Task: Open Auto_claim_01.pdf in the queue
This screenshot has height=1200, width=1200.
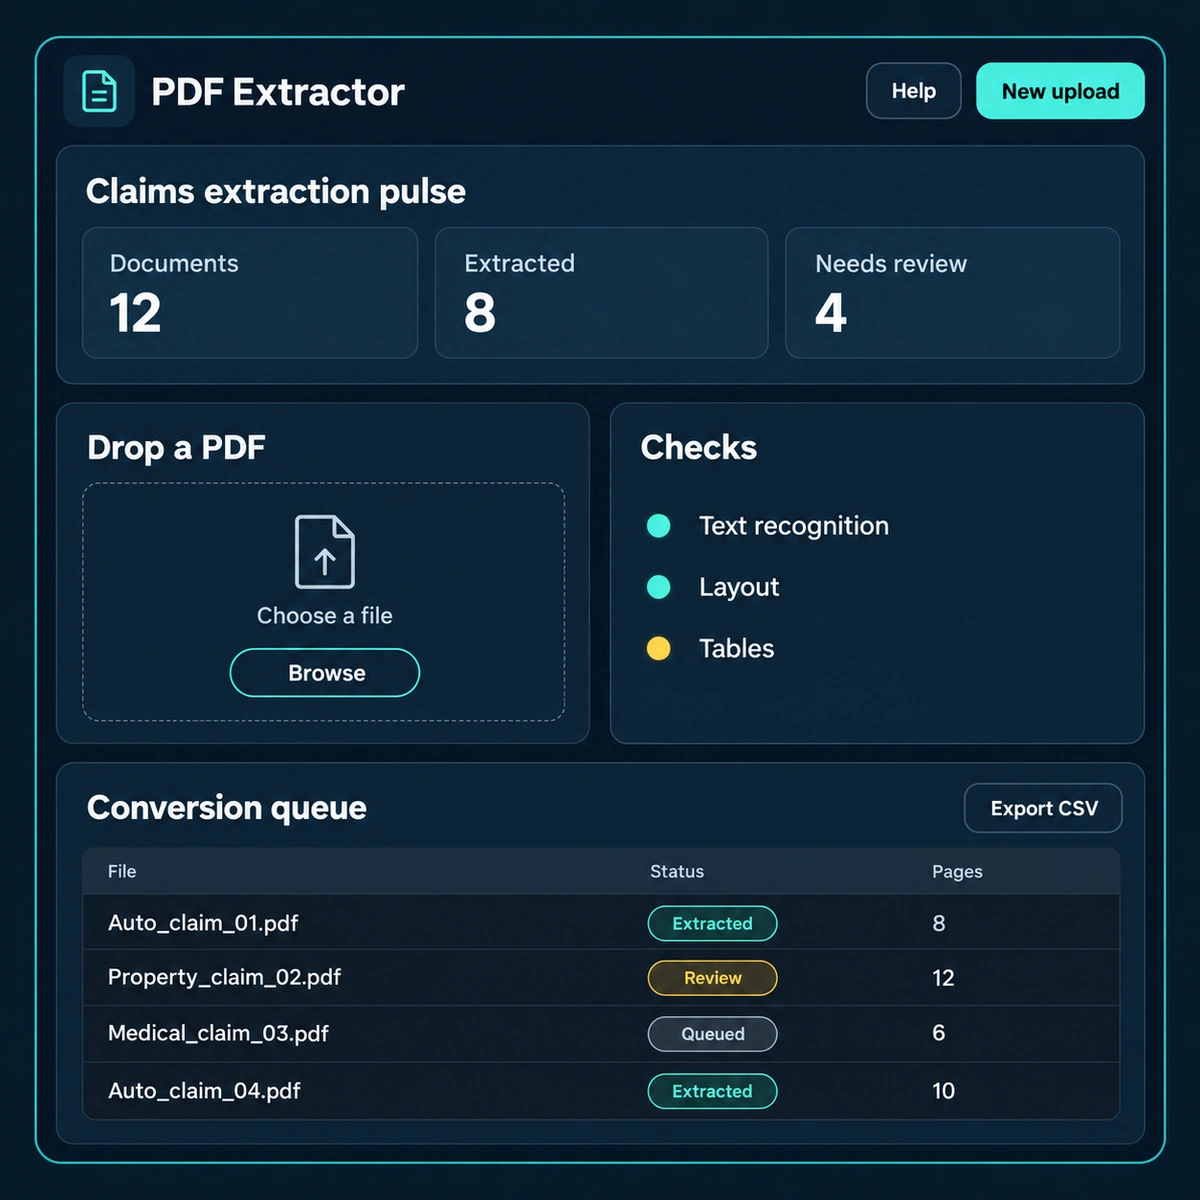Action: point(203,923)
